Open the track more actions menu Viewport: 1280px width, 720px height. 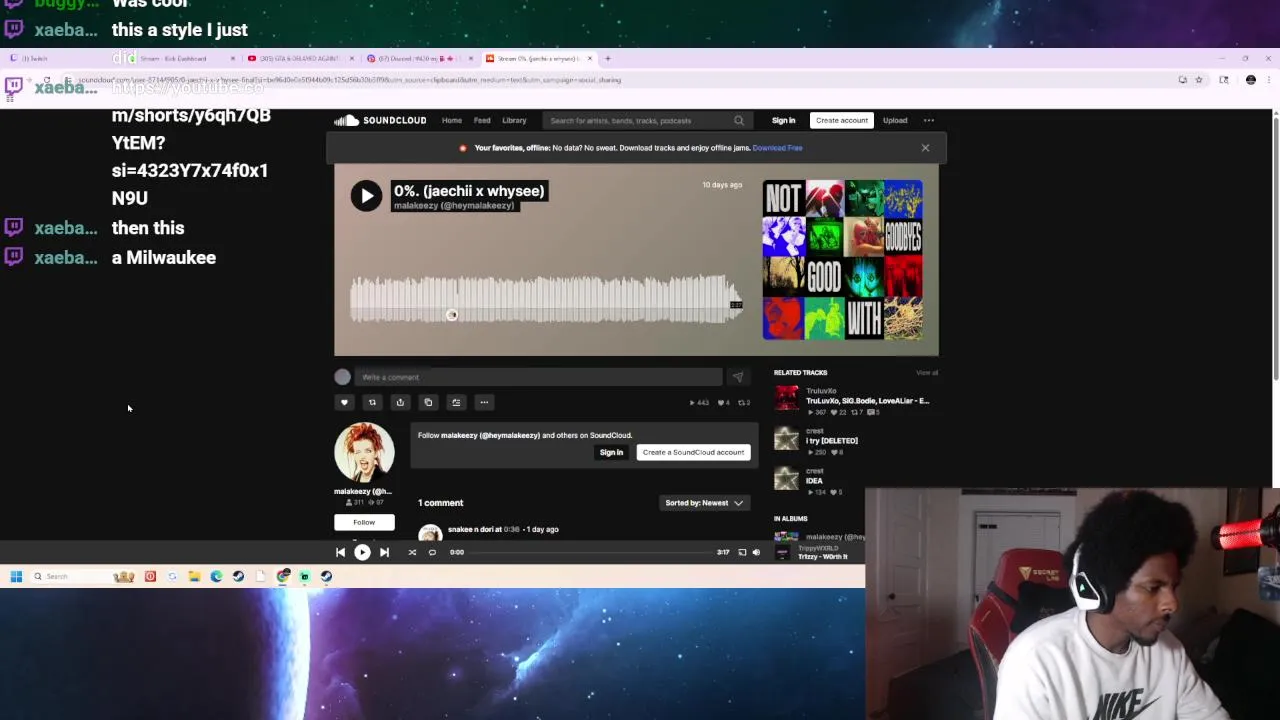pos(484,402)
